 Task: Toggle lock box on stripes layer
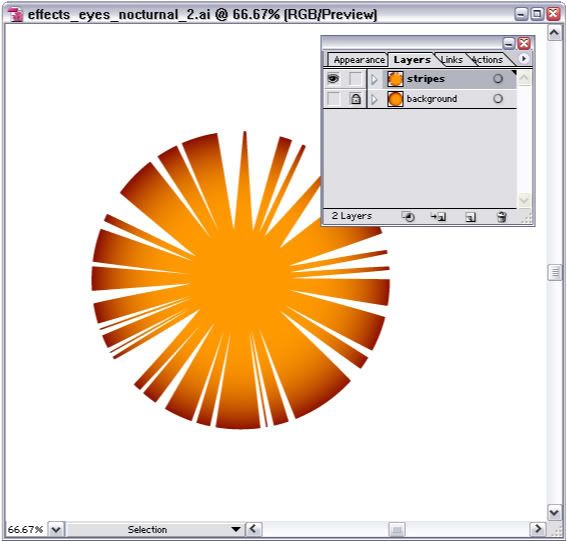pos(355,78)
